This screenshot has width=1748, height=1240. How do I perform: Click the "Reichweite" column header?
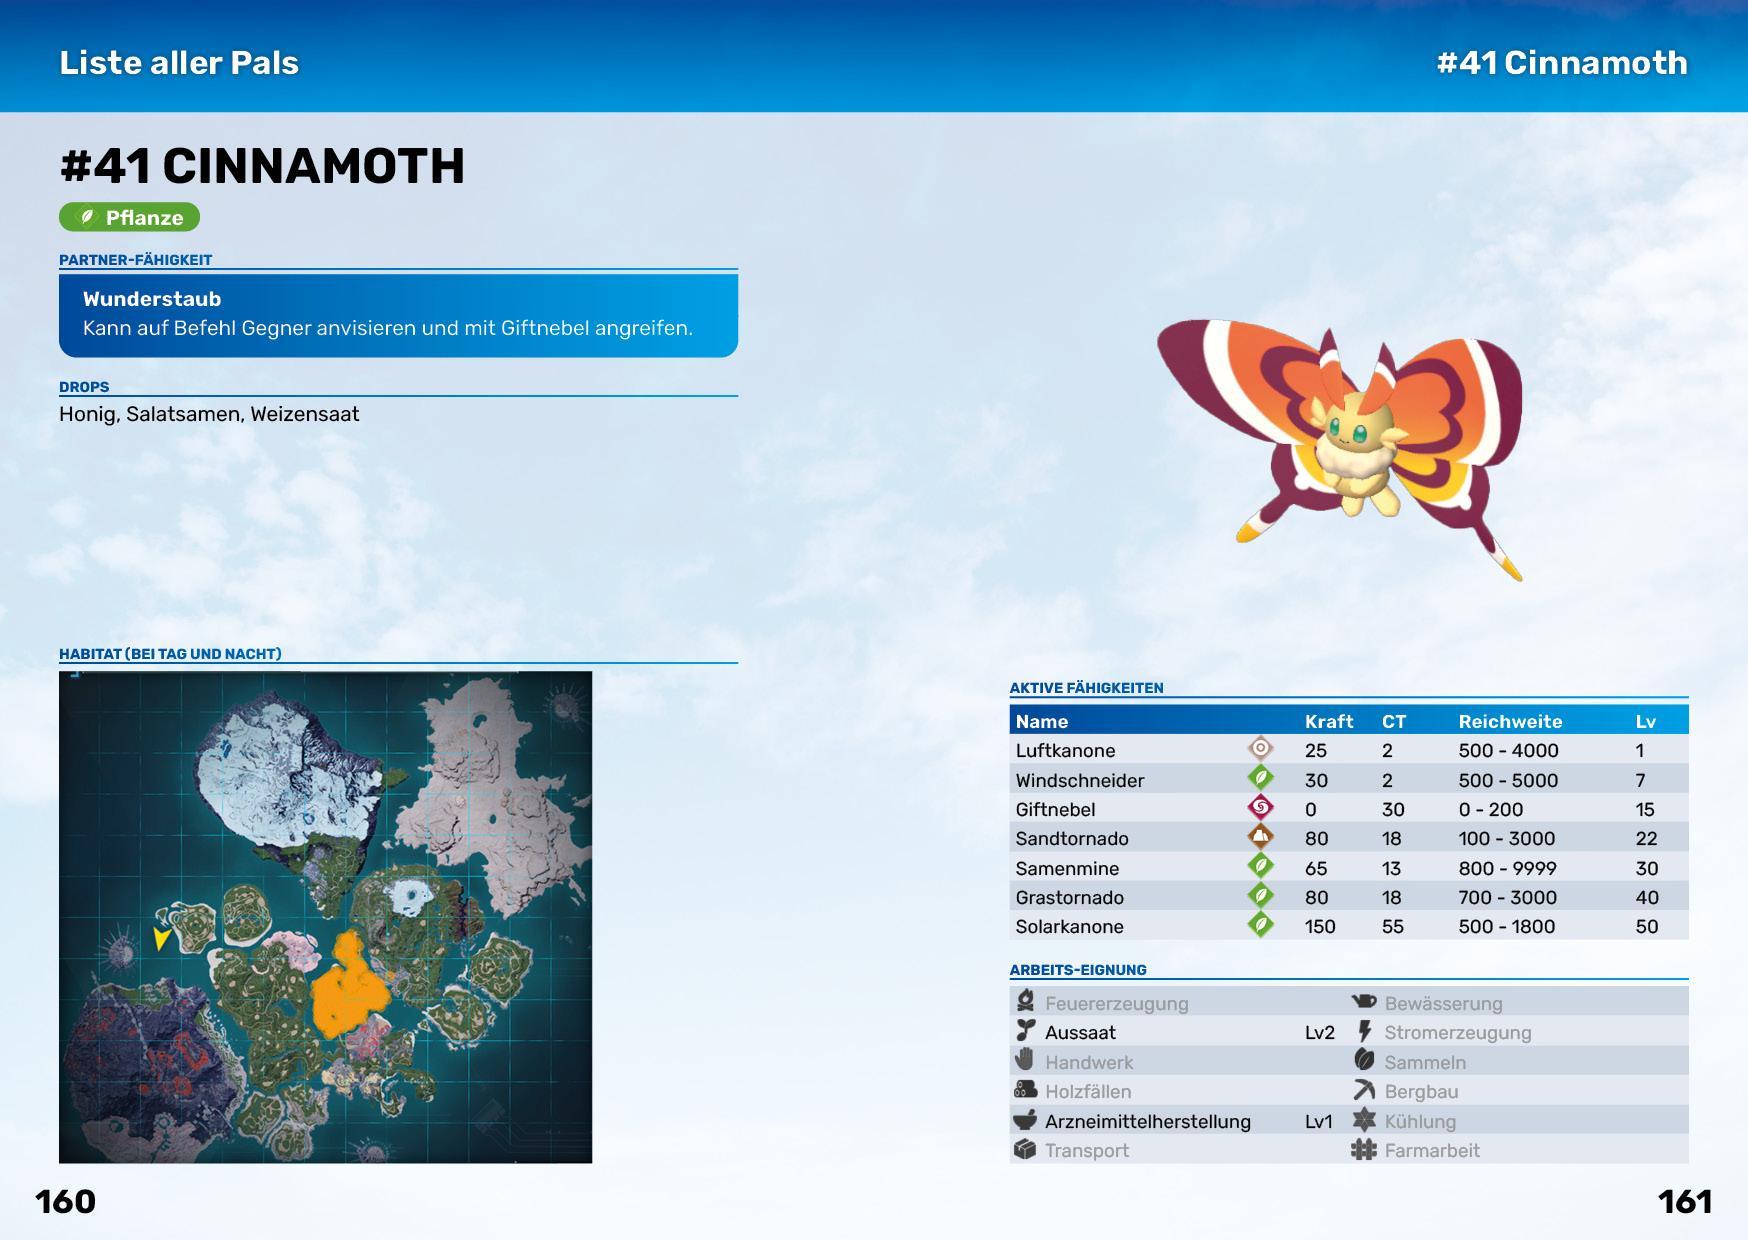pos(1510,721)
